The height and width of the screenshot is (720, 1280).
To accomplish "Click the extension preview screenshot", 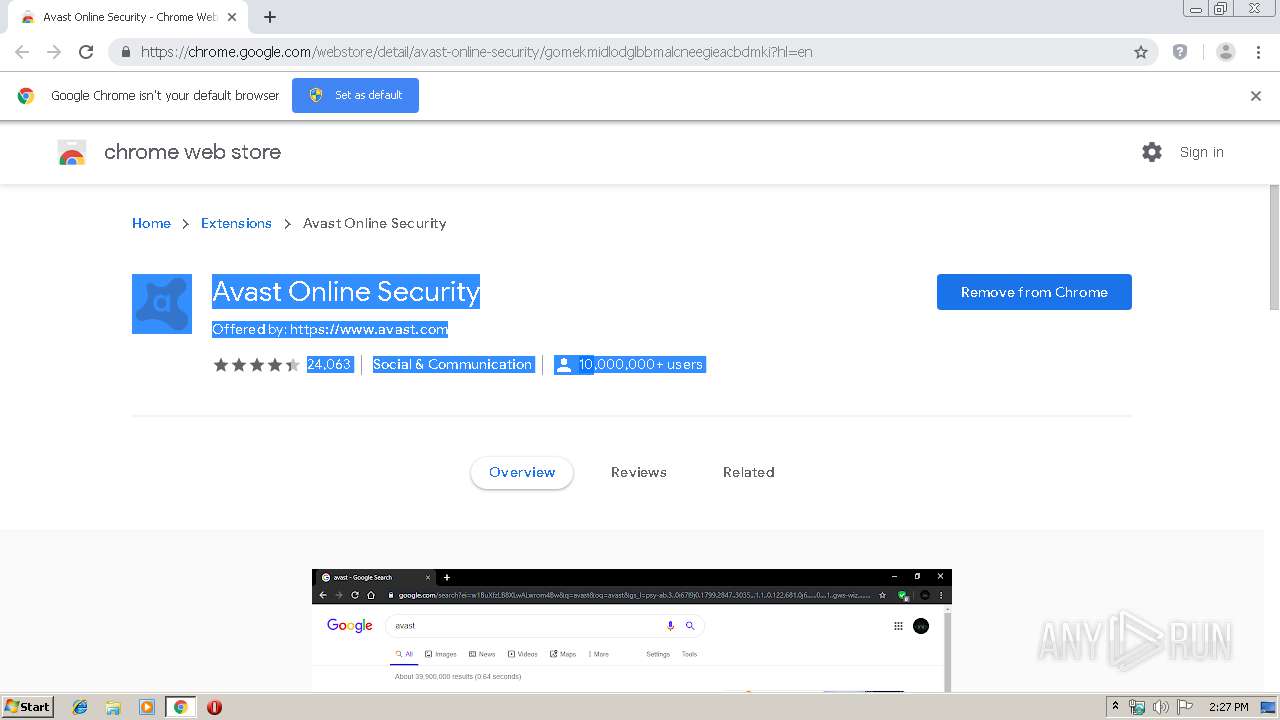I will tap(632, 630).
